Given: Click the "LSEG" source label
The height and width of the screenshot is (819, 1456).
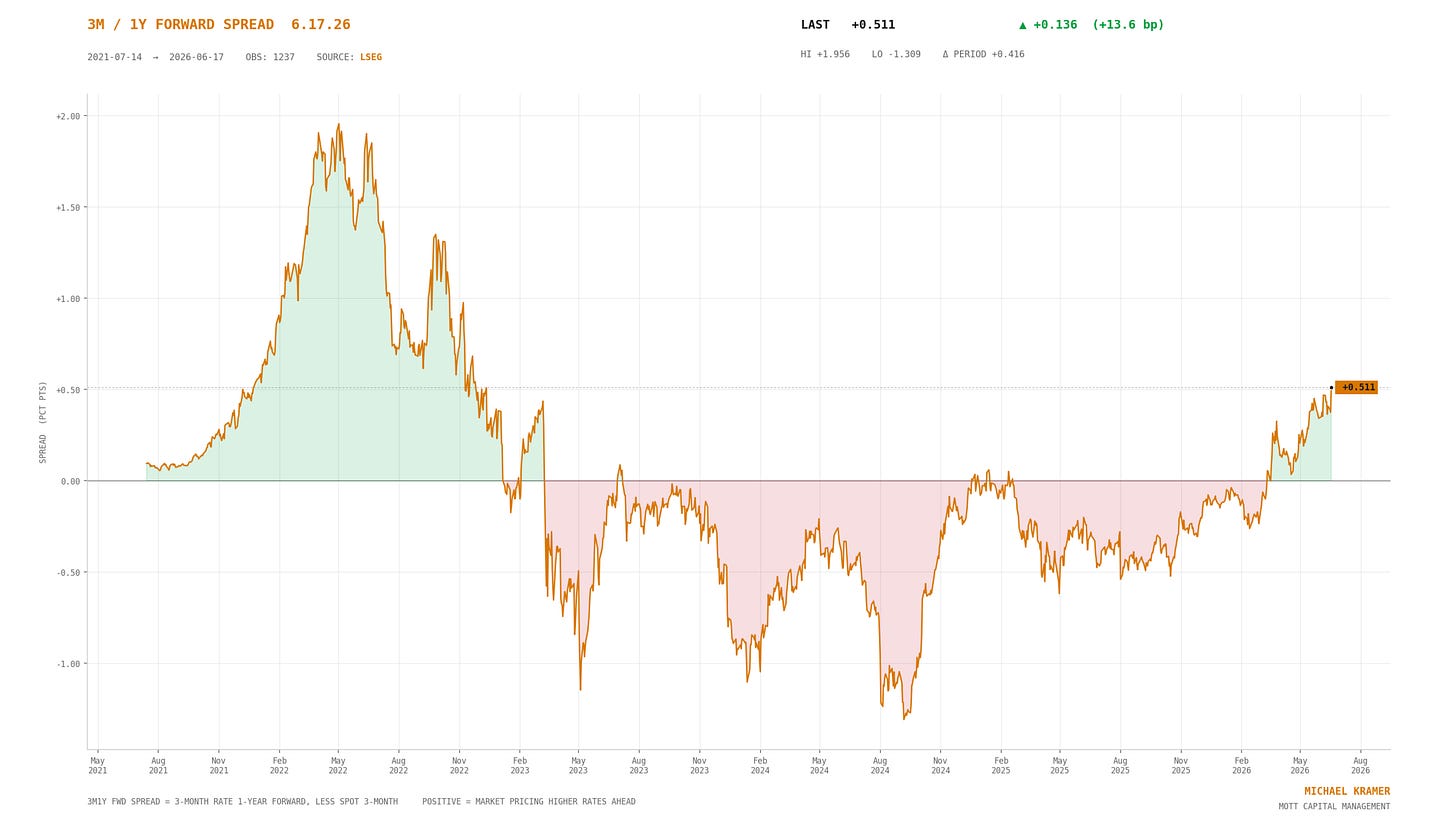Looking at the screenshot, I should pyautogui.click(x=371, y=57).
